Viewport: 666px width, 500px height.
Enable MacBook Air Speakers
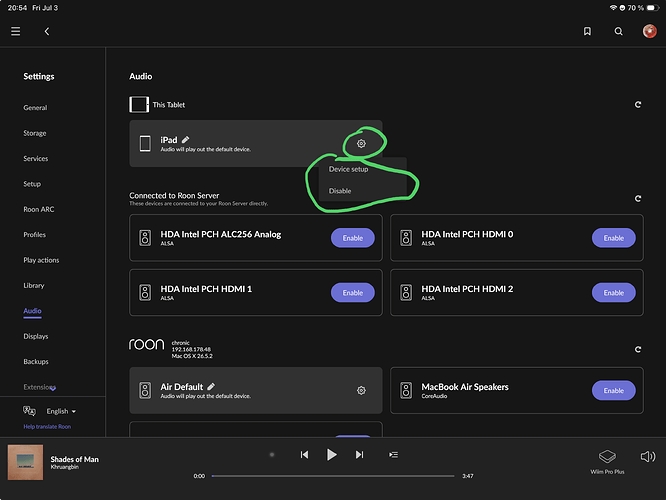[x=614, y=390]
